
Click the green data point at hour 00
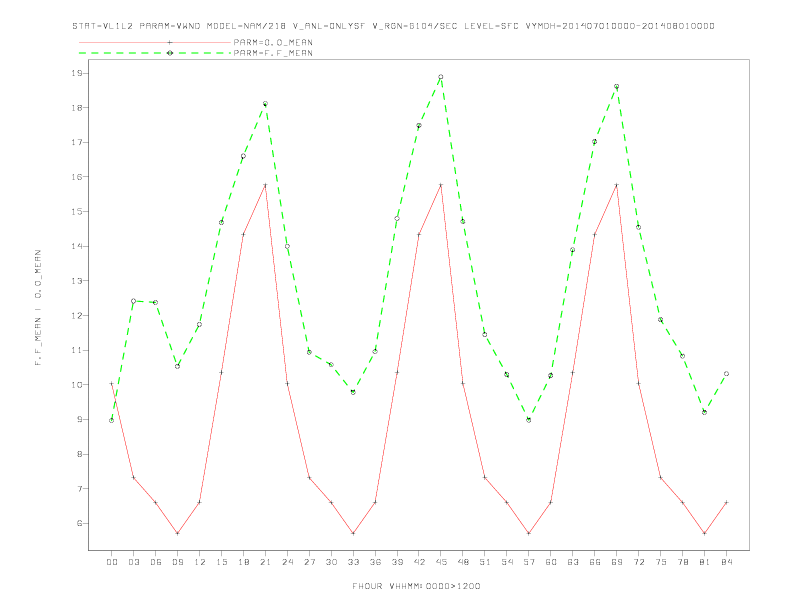point(112,420)
